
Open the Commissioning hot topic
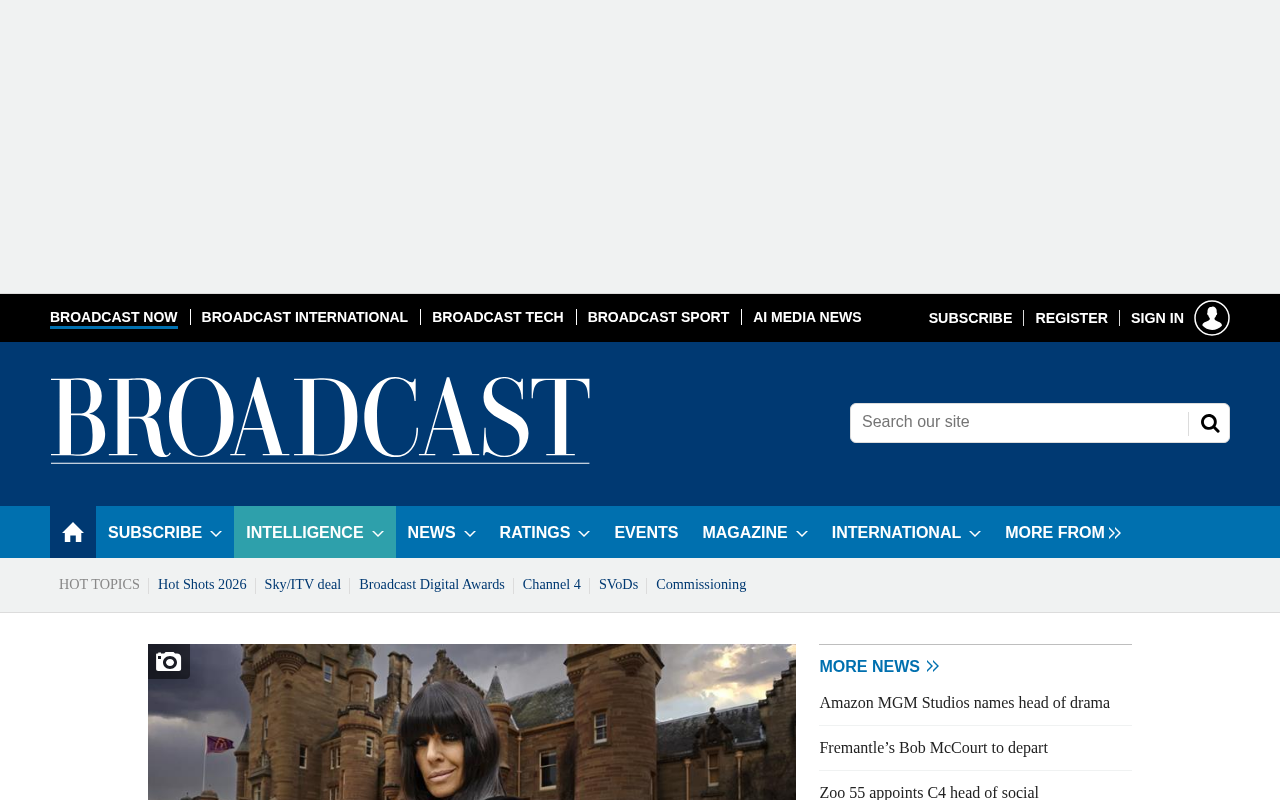tap(701, 585)
